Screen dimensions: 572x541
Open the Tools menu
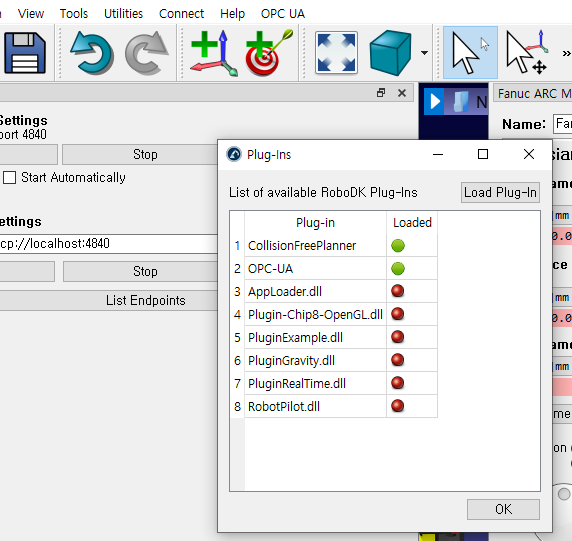tap(74, 13)
